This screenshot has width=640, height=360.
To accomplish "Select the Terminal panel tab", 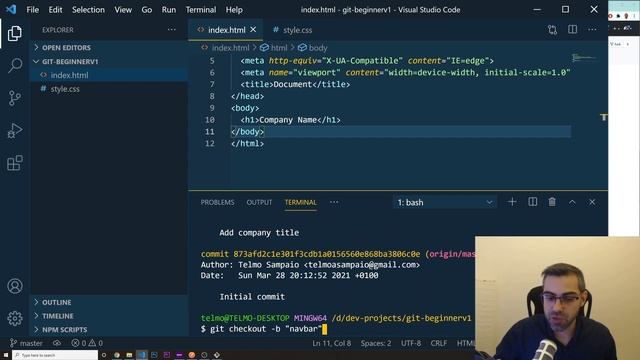I will [x=300, y=202].
